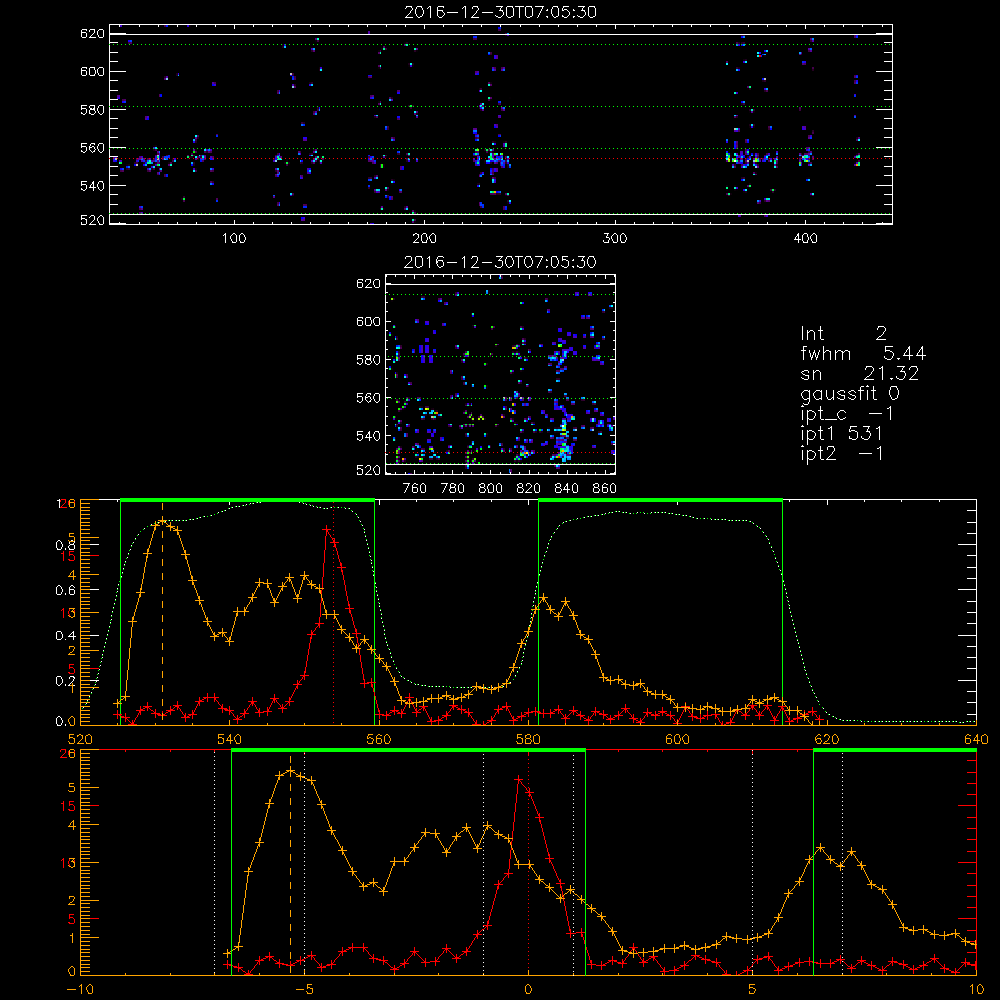
Task: Select the 'Int 2' readout line
Action: (x=843, y=333)
